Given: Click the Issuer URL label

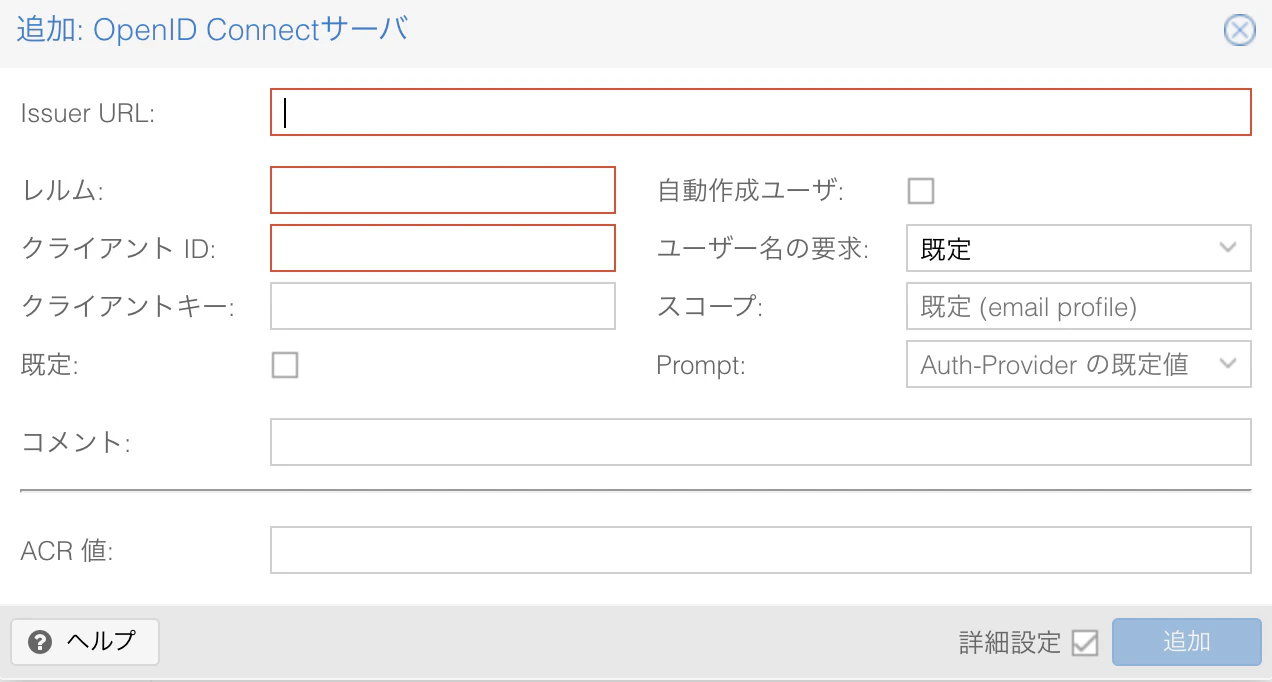Looking at the screenshot, I should coord(88,113).
